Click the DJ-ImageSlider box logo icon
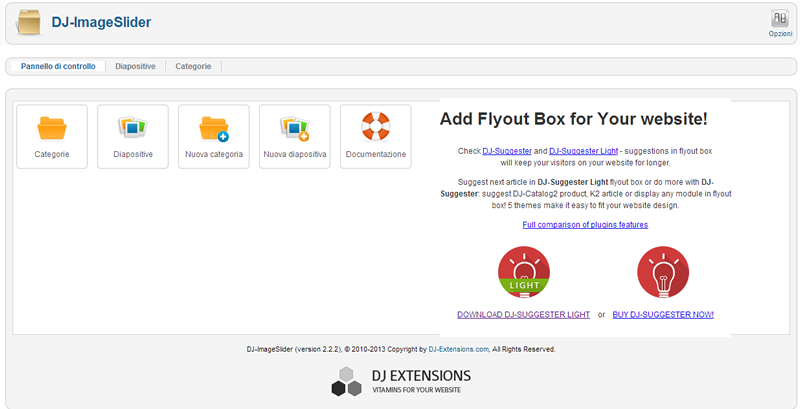800x409 pixels. point(28,22)
